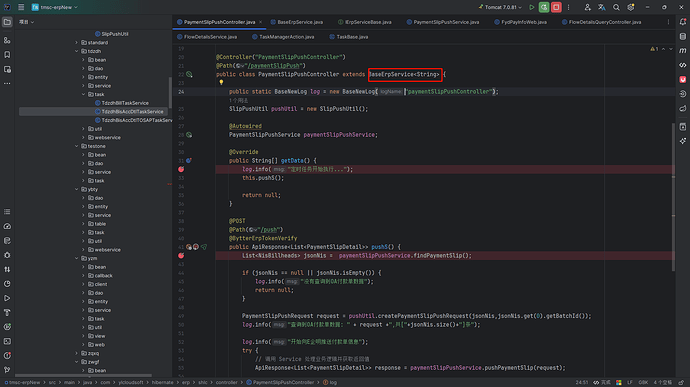Open the AI assistant sparkle icon in the right sidebar
This screenshot has height=387, width=690.
coord(683,141)
